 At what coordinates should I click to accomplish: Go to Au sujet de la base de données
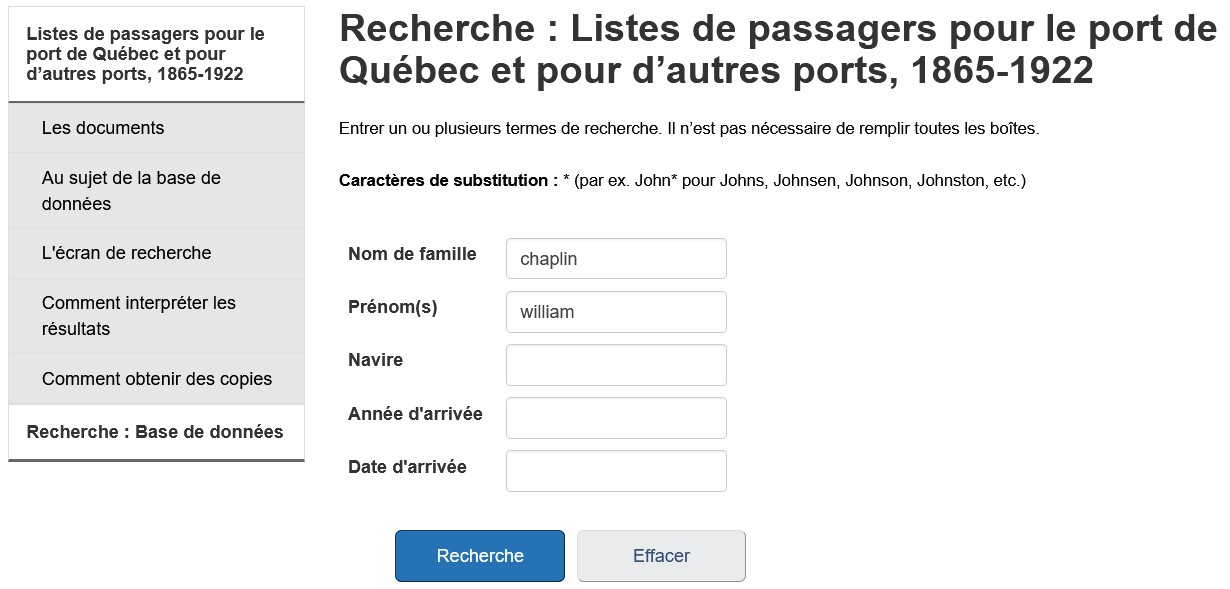[131, 191]
